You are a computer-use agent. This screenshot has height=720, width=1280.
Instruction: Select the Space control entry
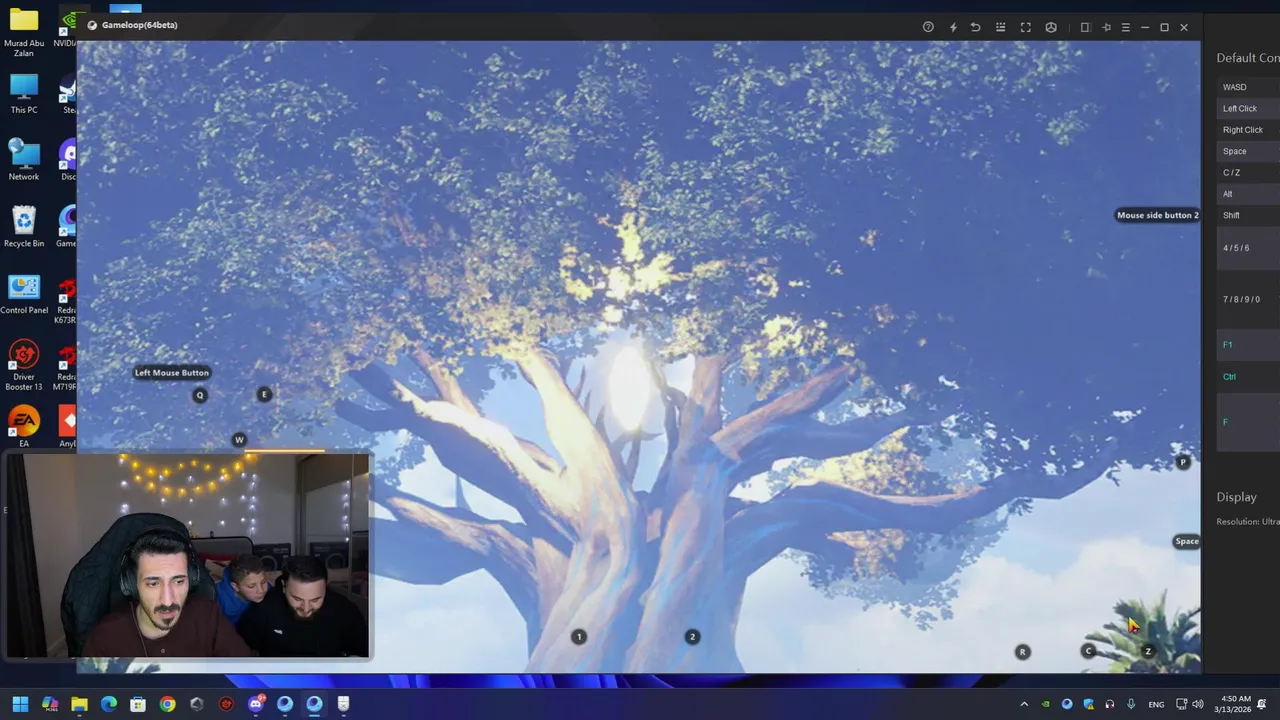(x=1248, y=151)
